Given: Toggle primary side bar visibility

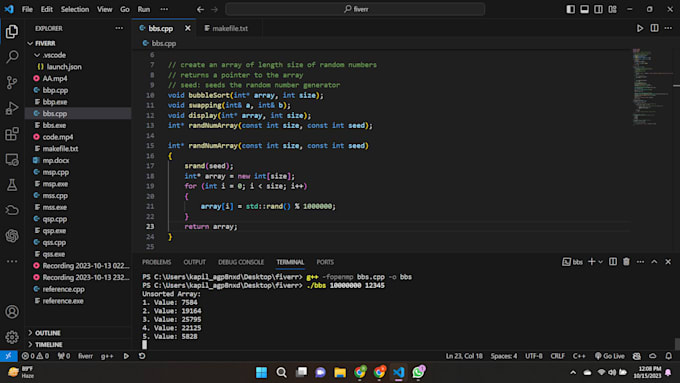Looking at the screenshot, I should pos(570,9).
